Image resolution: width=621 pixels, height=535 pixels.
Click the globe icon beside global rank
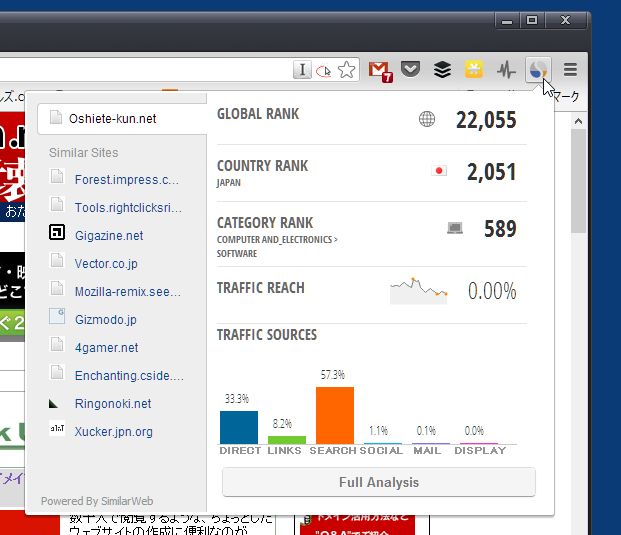(427, 119)
